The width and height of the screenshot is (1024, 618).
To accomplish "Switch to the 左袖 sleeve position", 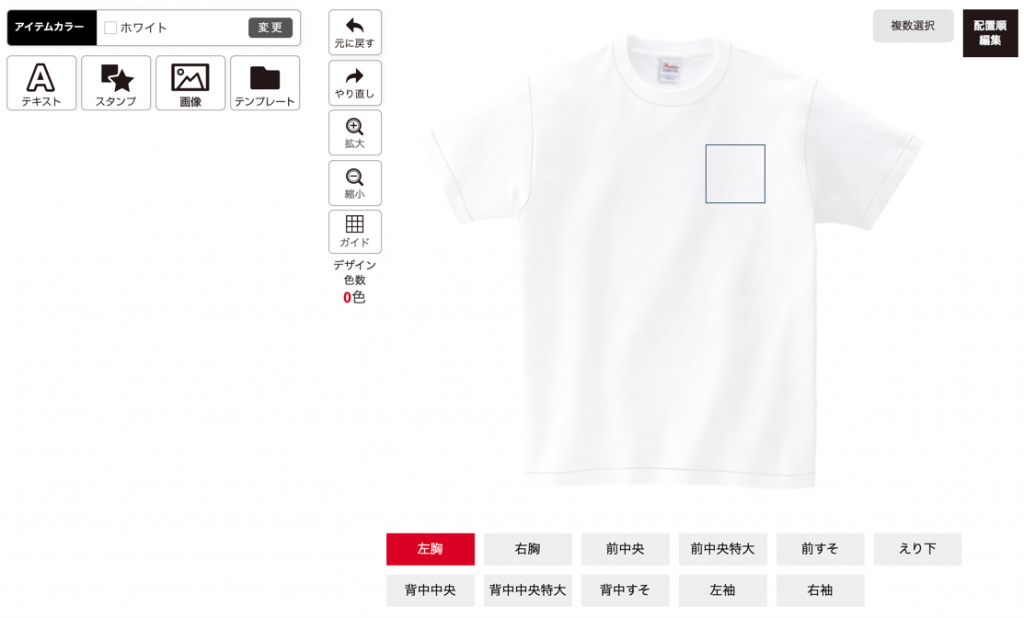I will pos(723,590).
